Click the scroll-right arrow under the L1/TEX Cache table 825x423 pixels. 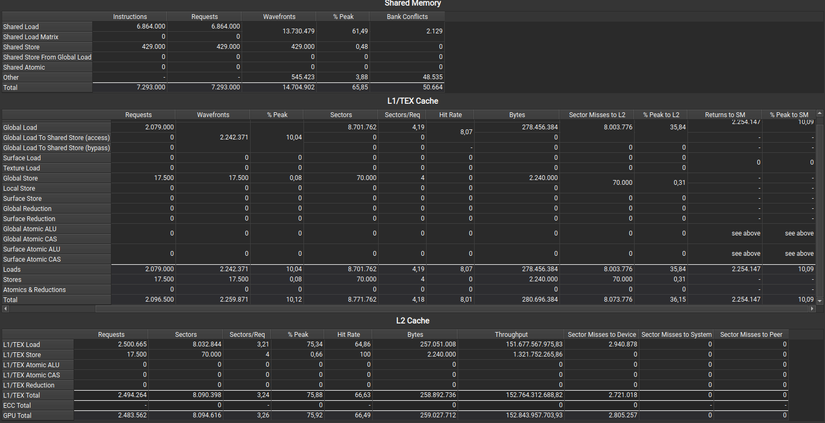coord(813,309)
